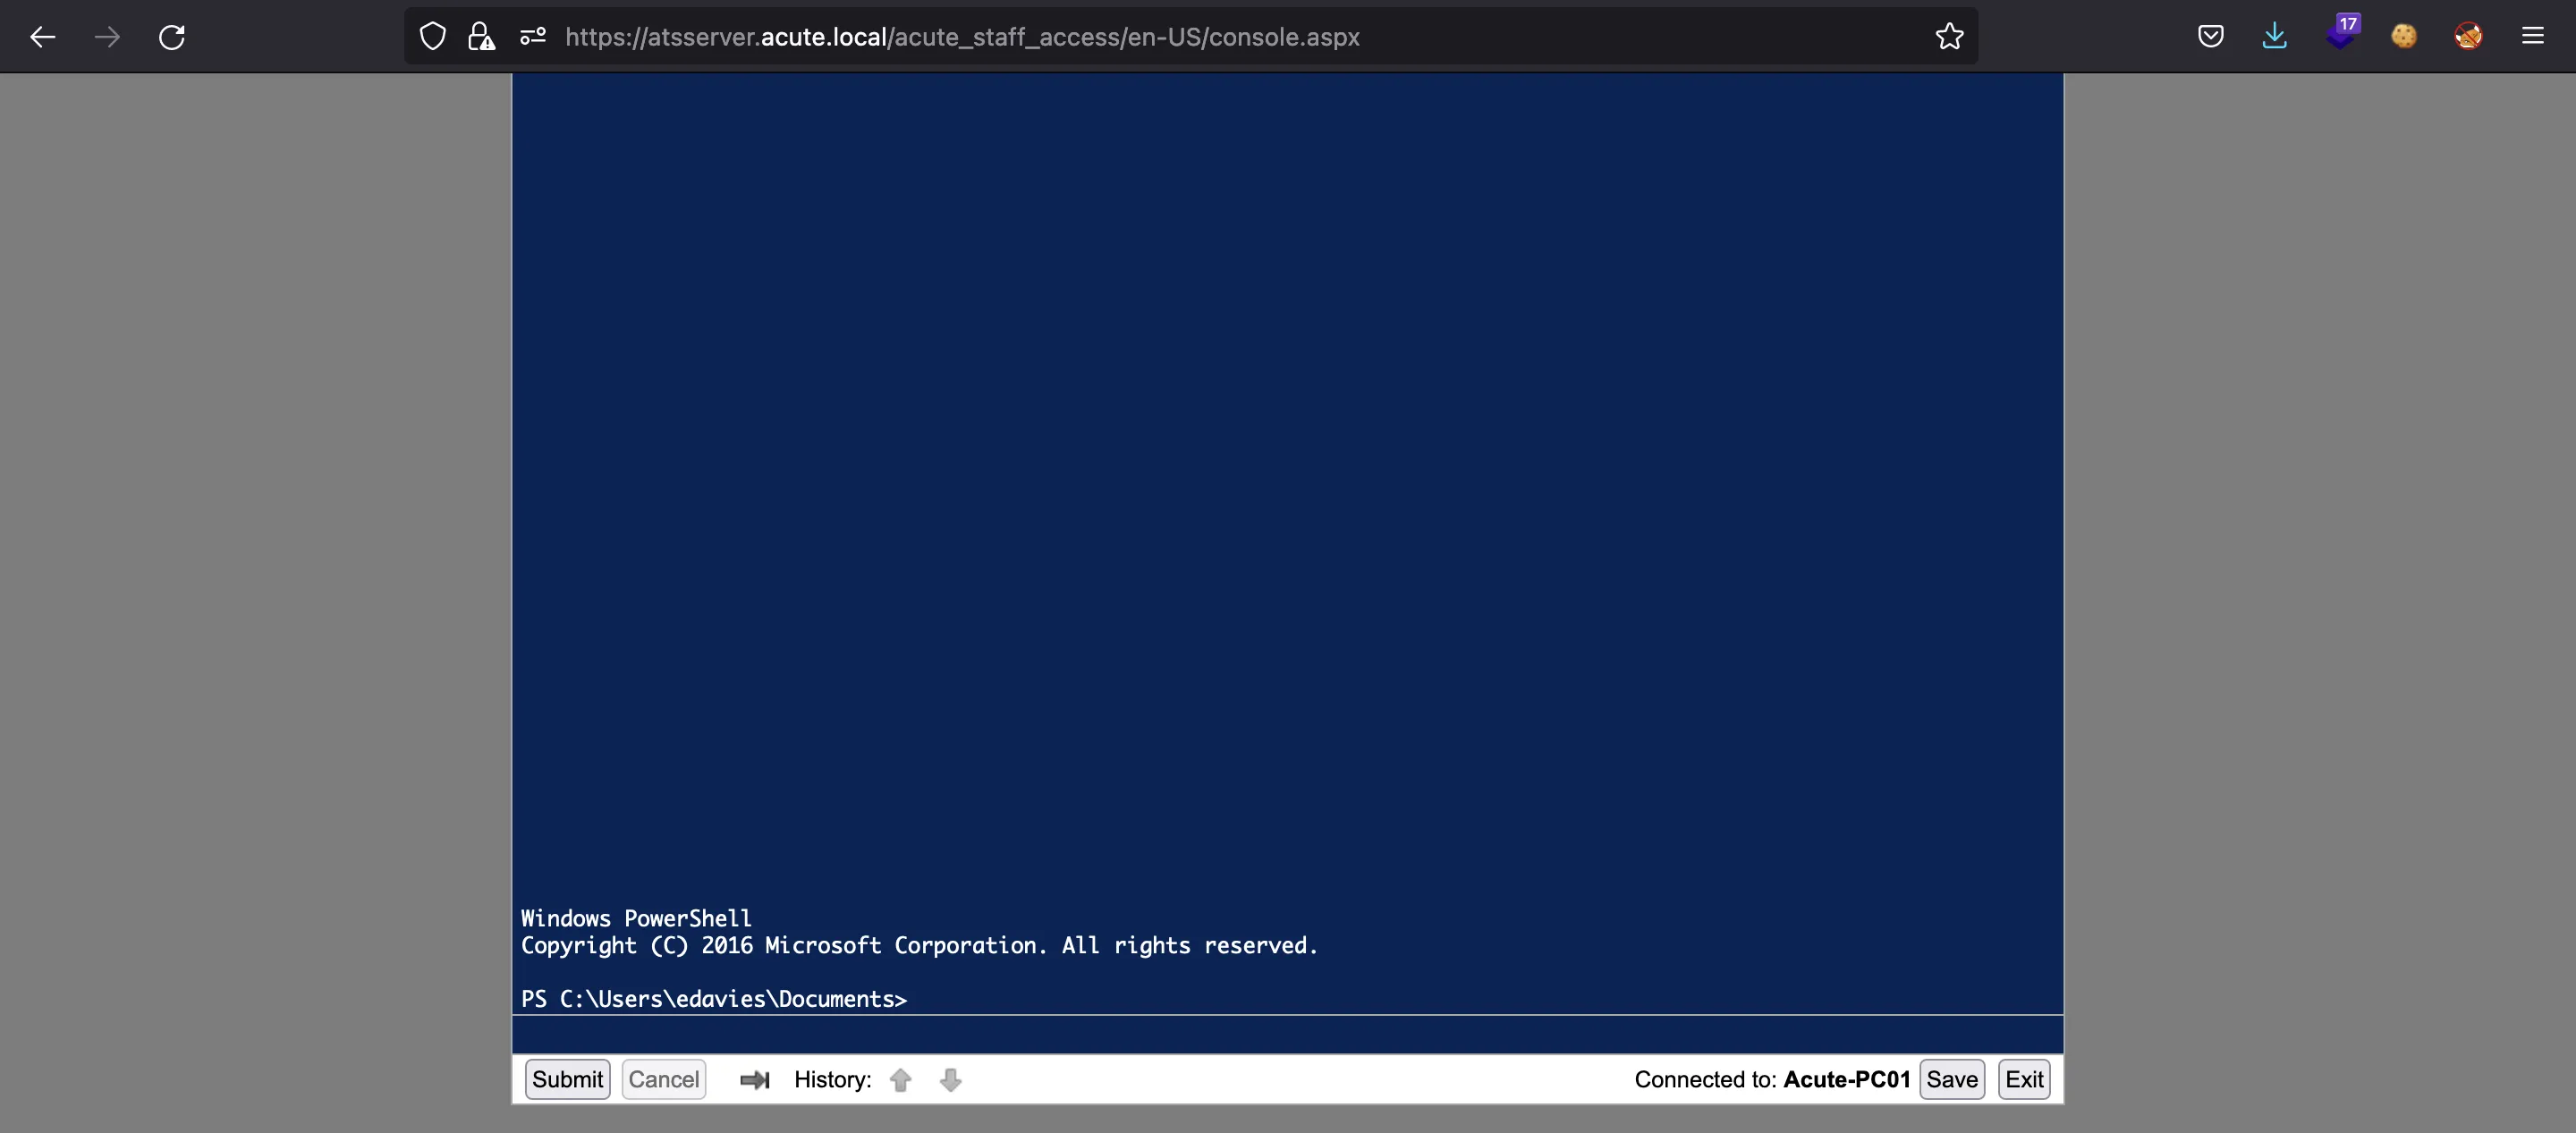Open the FoxyProxy extension icon
This screenshot has height=1133, width=2576.
click(x=2468, y=37)
